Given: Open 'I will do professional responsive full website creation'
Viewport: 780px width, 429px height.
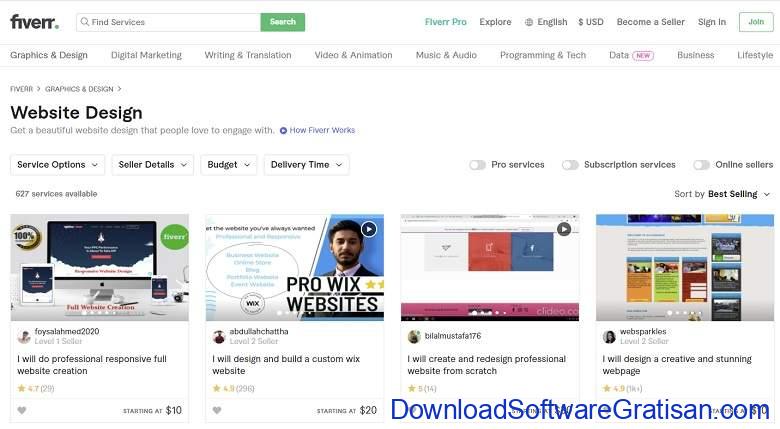Looking at the screenshot, I should tap(92, 365).
